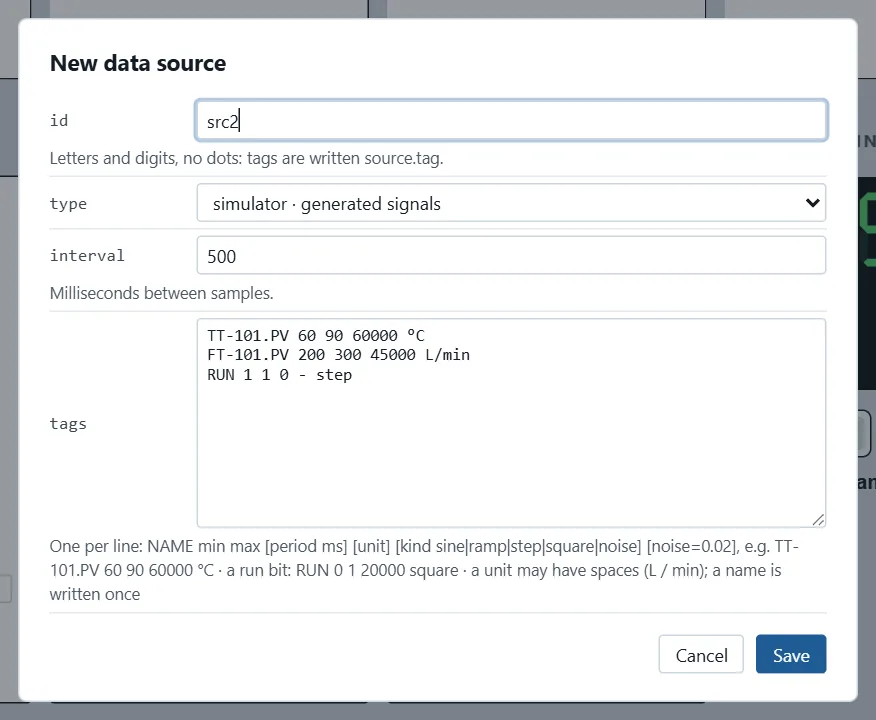
Task: Click the 'New data source' dialog heading
Action: tap(138, 63)
